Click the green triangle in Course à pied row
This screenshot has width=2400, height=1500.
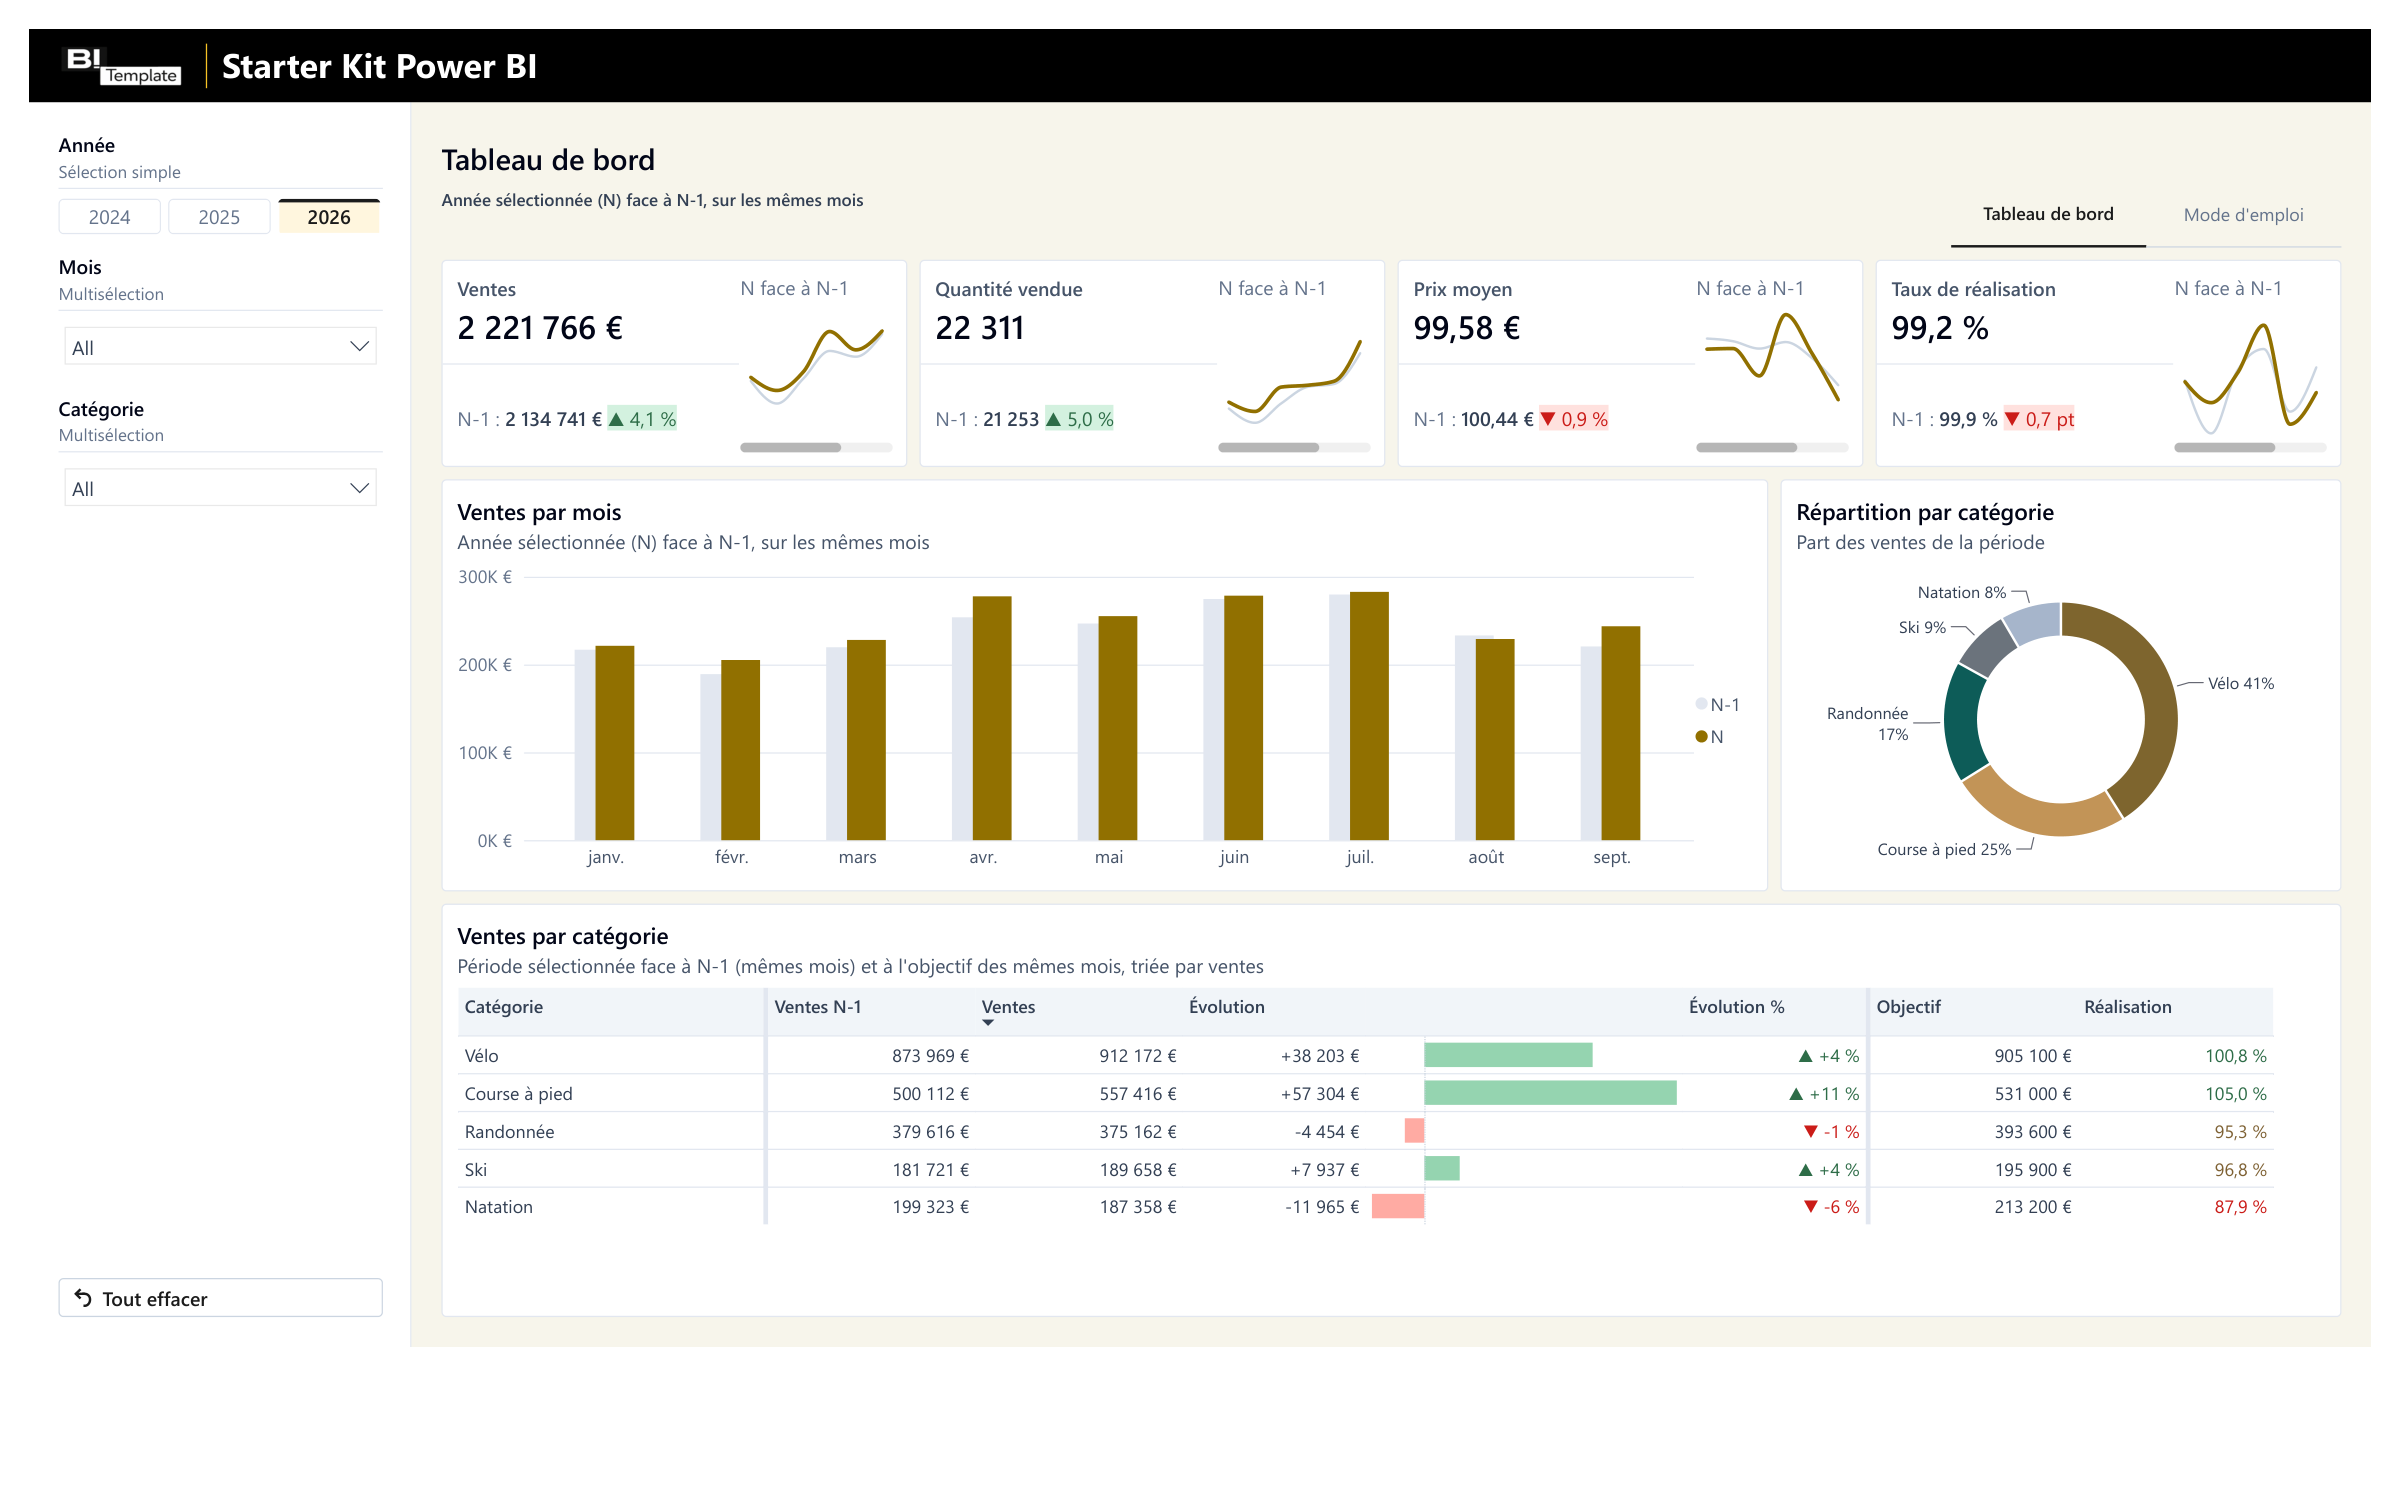point(1796,1094)
